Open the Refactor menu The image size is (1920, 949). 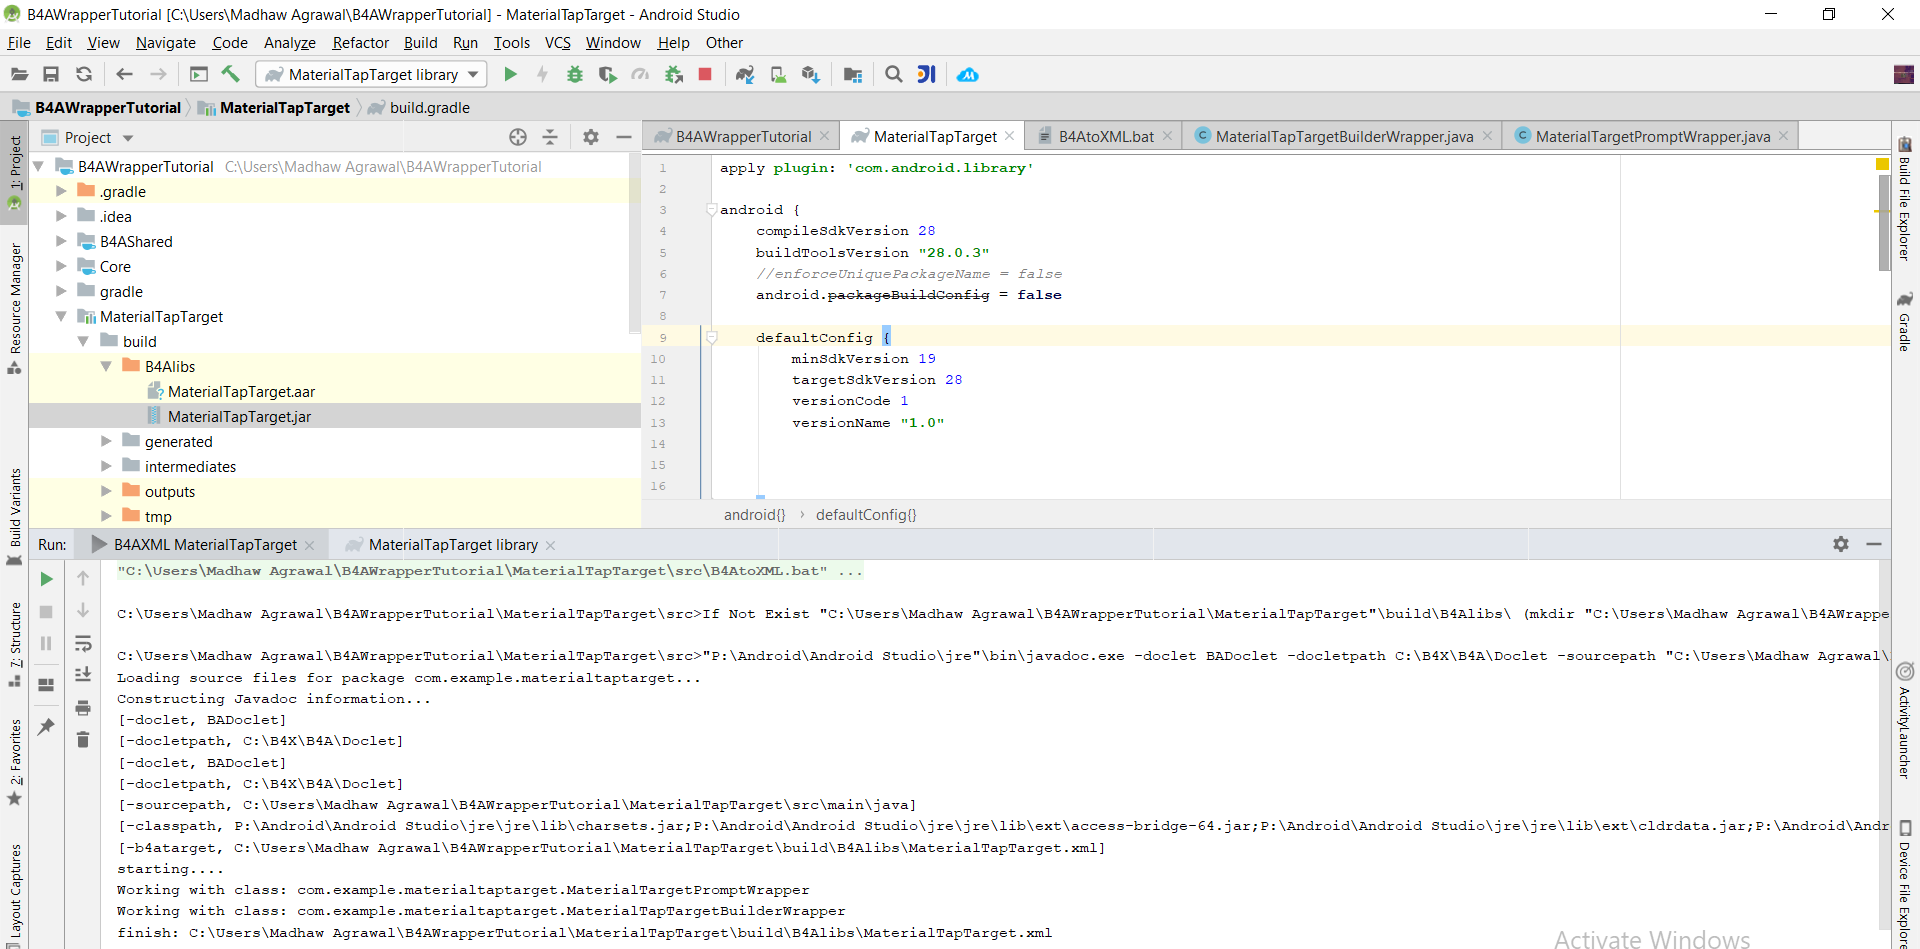tap(360, 43)
